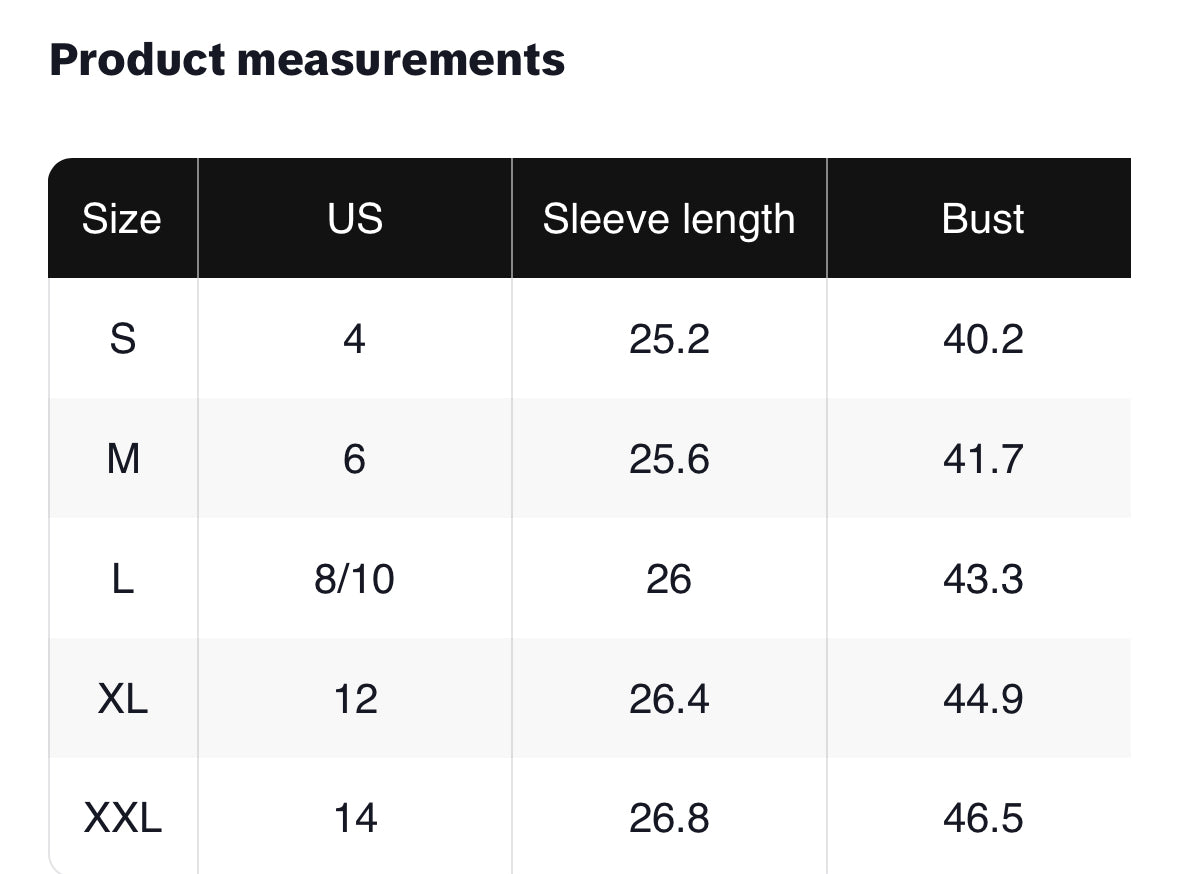Click the Product measurements heading
Image resolution: width=1179 pixels, height=874 pixels.
point(307,60)
